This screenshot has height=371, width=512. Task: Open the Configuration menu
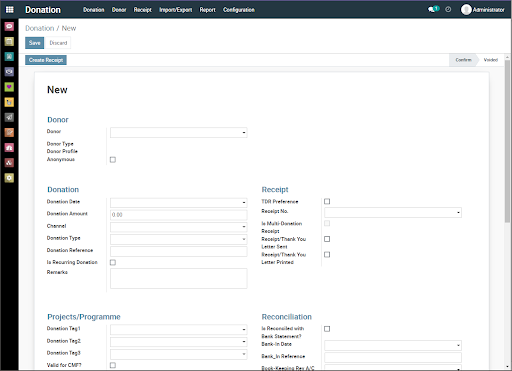coord(239,10)
